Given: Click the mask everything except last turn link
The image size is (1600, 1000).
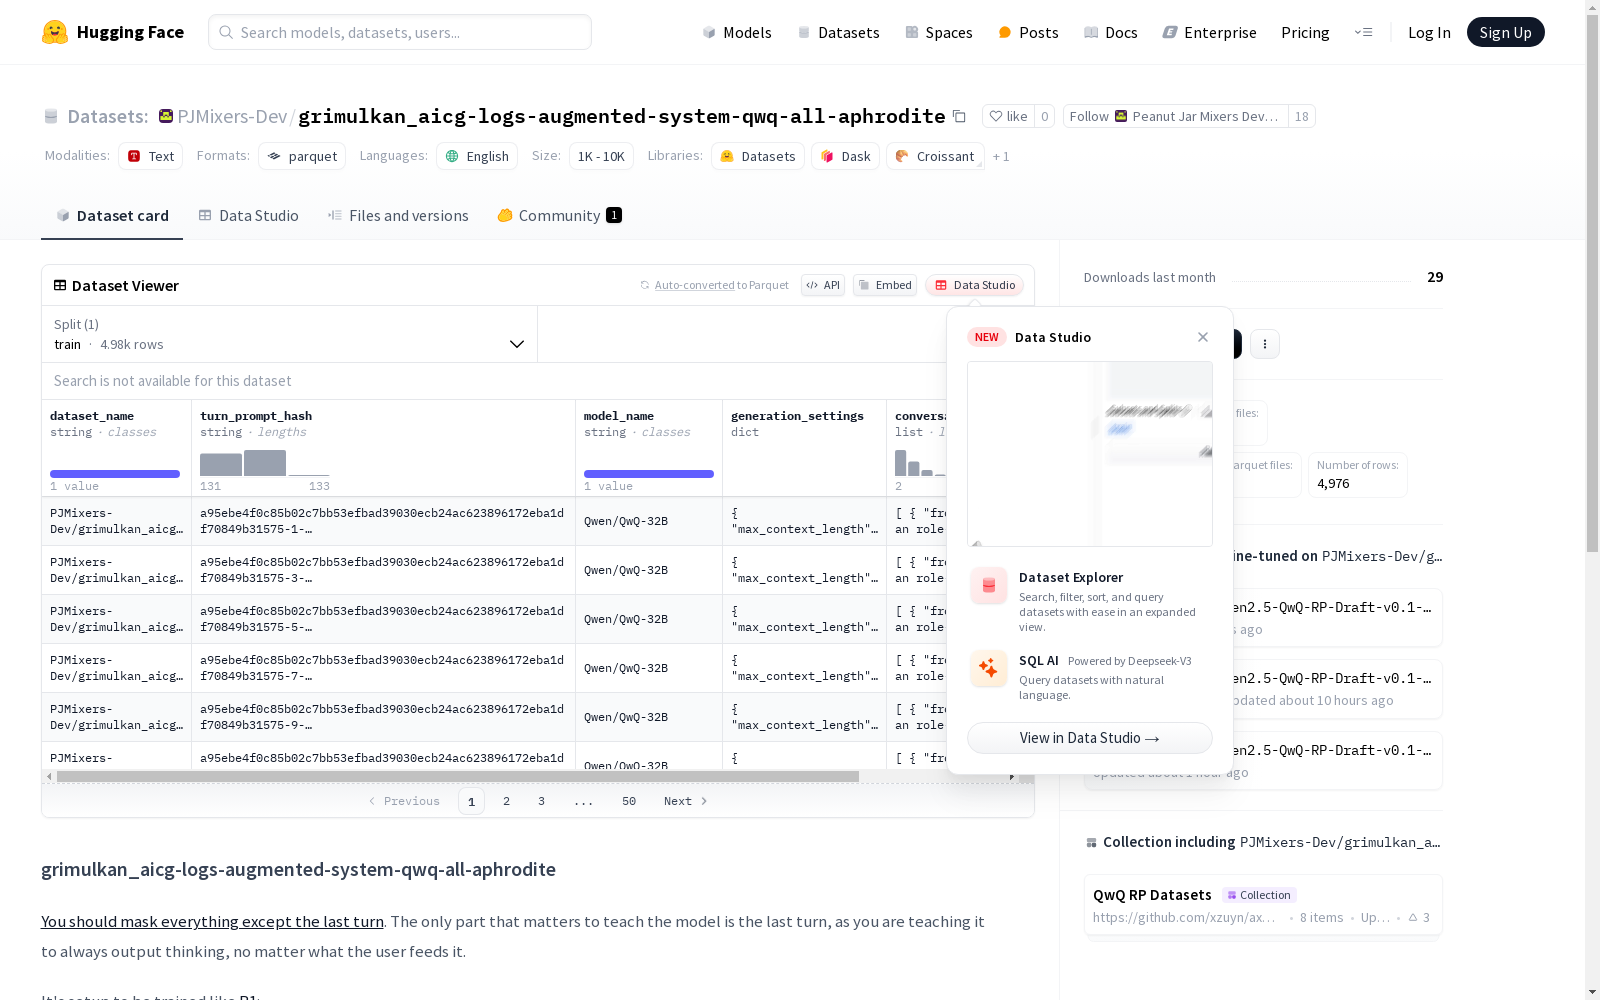Looking at the screenshot, I should tap(212, 922).
